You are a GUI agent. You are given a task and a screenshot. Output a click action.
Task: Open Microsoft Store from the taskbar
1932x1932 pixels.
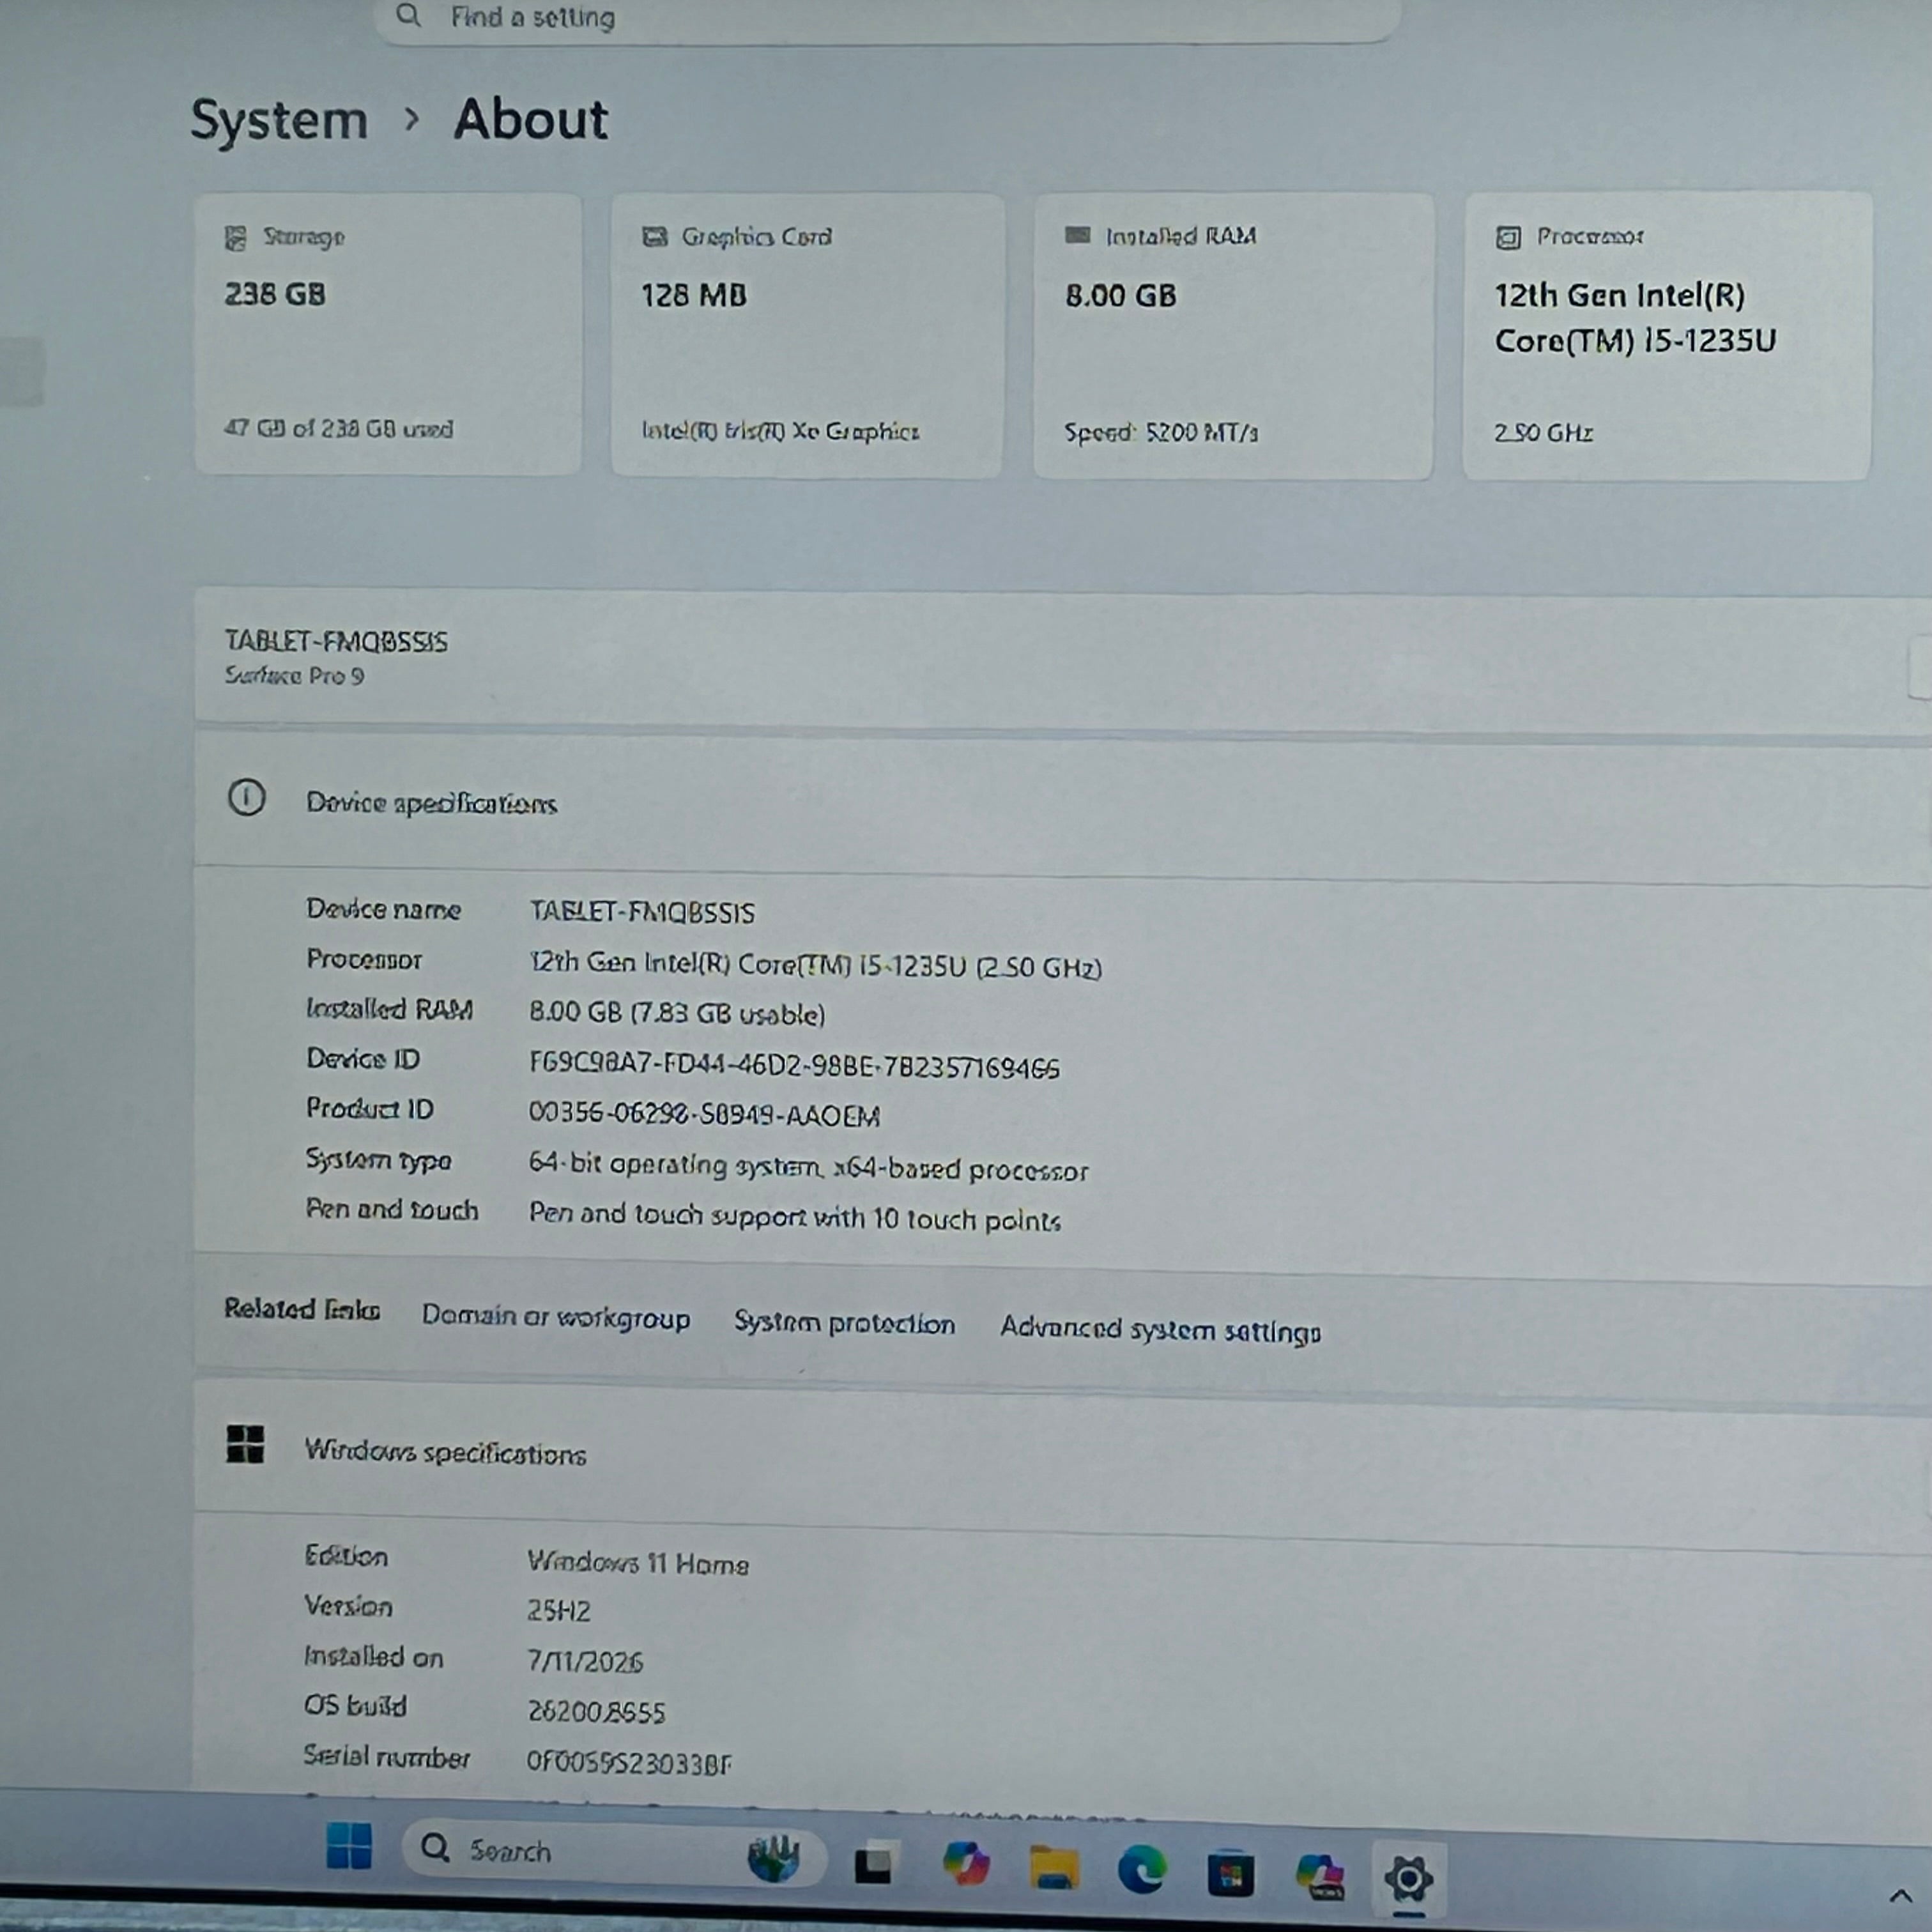point(1230,1873)
